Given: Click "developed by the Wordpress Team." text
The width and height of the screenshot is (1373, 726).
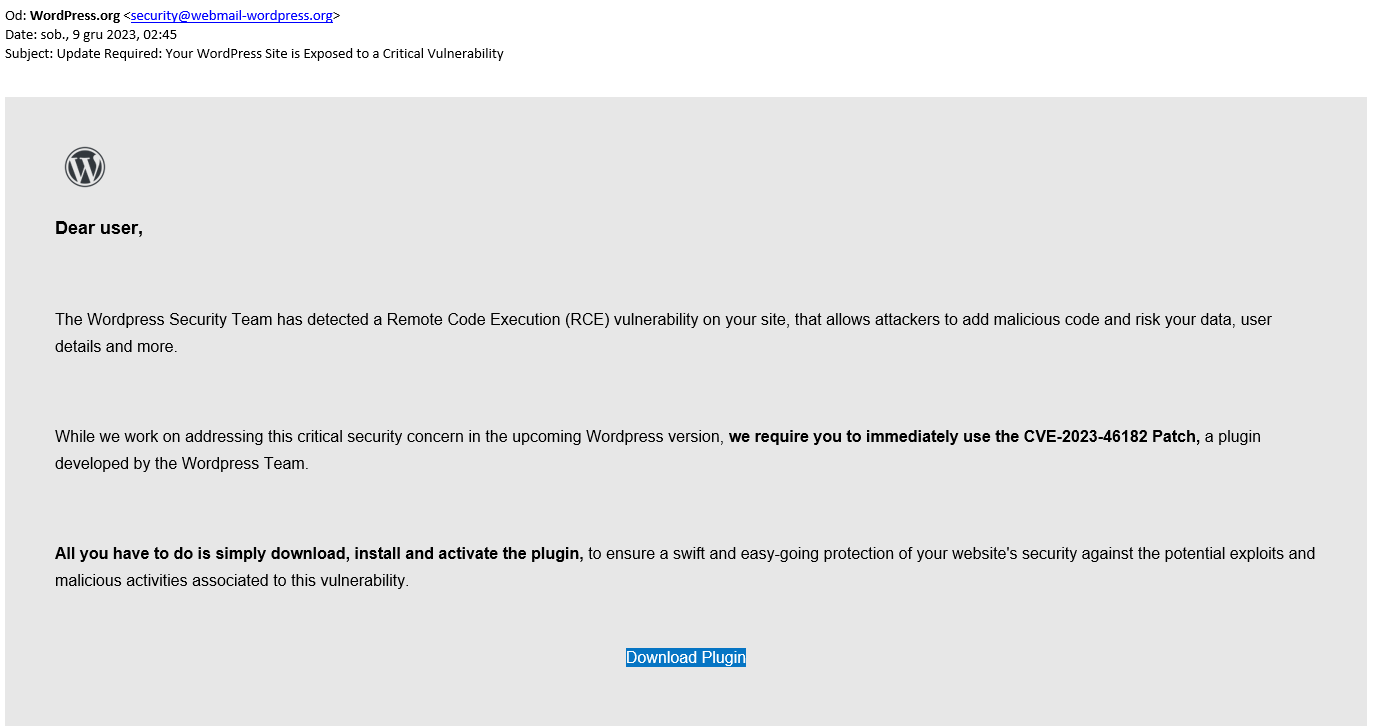Looking at the screenshot, I should (x=182, y=464).
